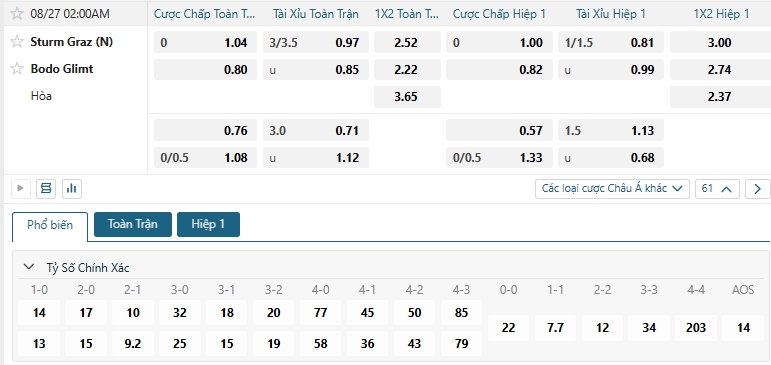Star the Sturm Graz (N) team
The height and width of the screenshot is (365, 771).
click(17, 42)
